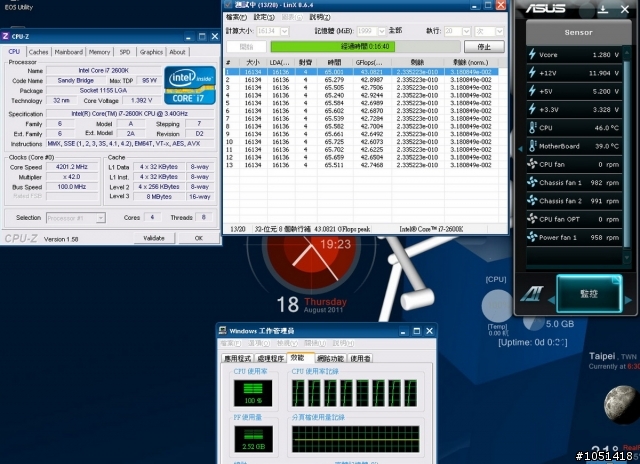The width and height of the screenshot is (640, 464).
Task: Click the Chassis fan 1 icon
Action: click(x=532, y=182)
